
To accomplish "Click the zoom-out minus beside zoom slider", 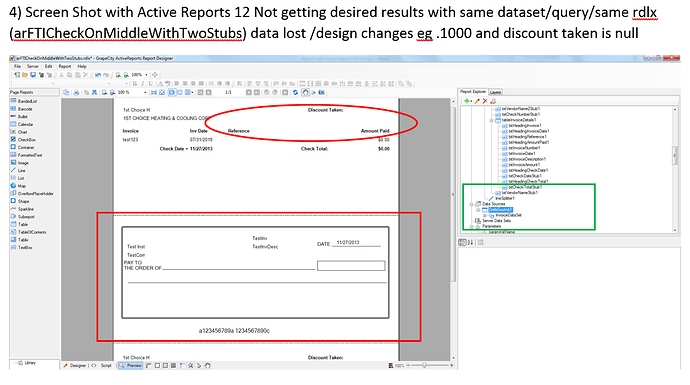I will [408, 365].
